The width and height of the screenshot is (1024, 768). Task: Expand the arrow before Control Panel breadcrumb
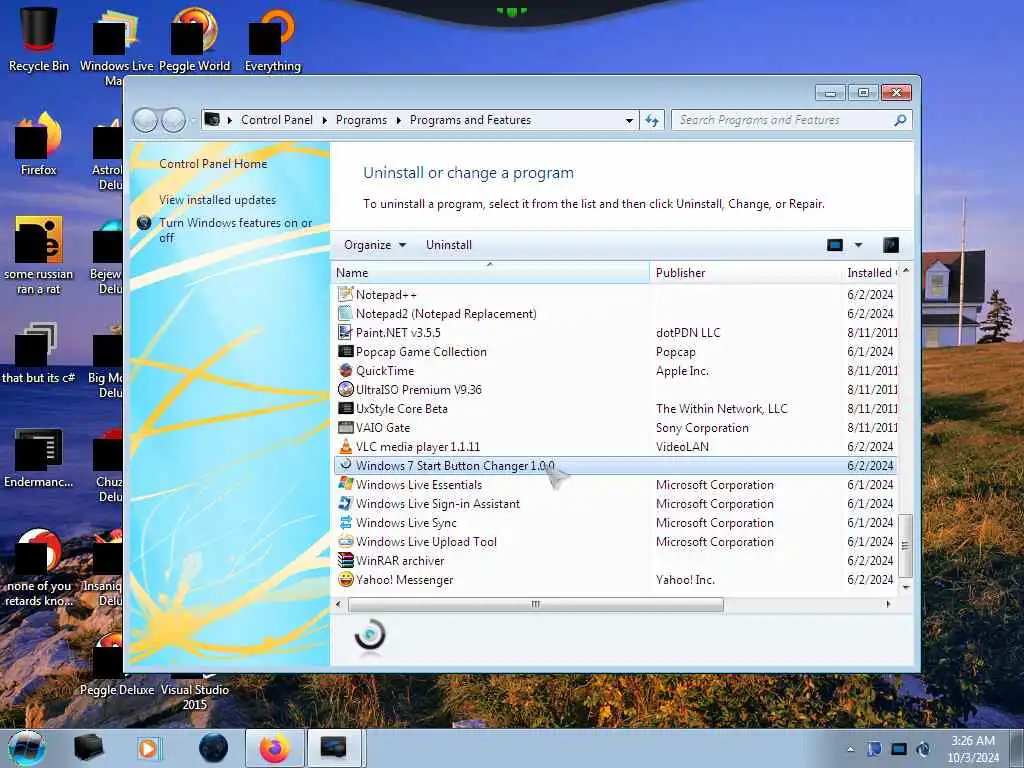(x=230, y=120)
